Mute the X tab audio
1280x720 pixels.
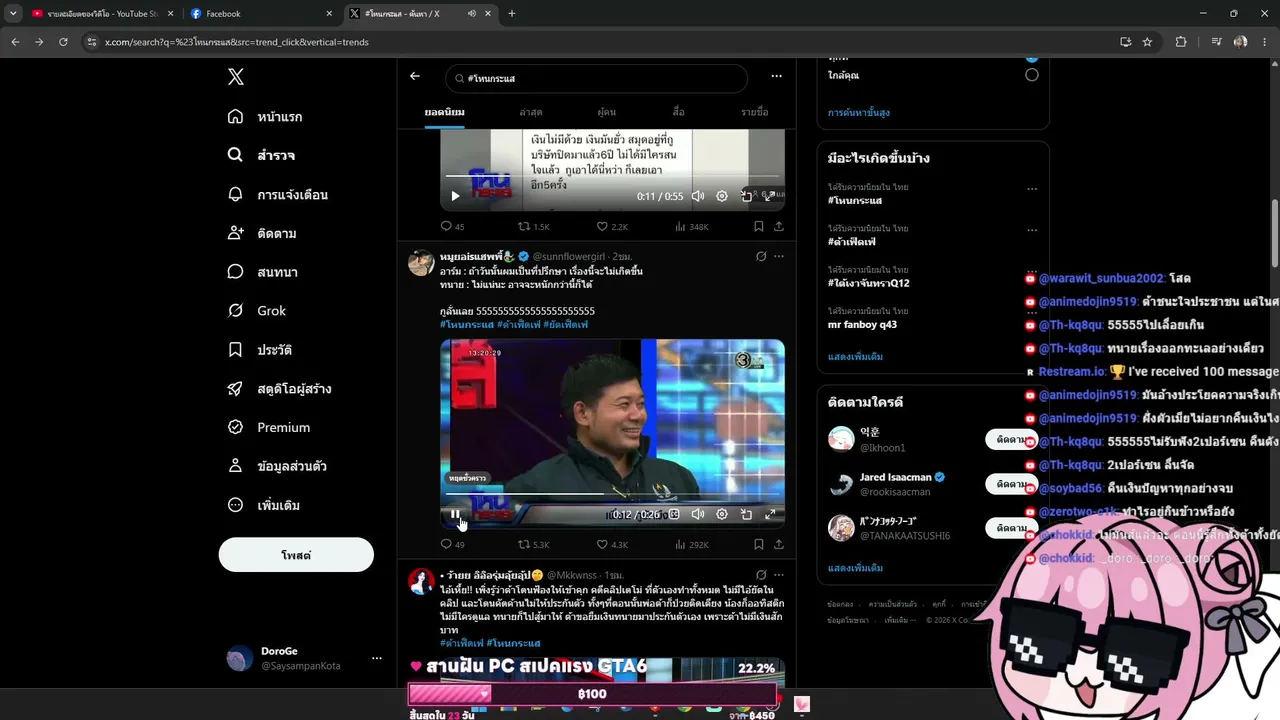pos(471,14)
